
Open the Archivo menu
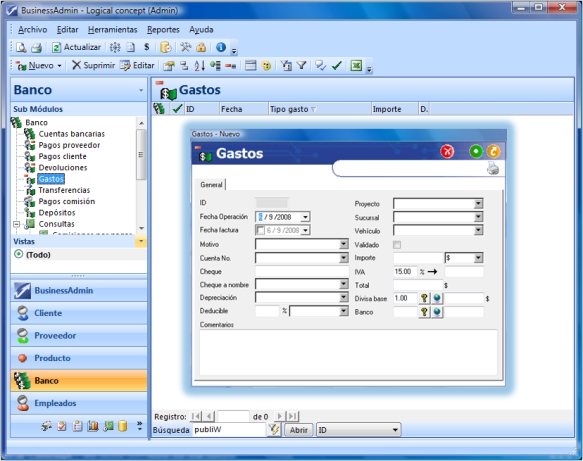point(32,29)
